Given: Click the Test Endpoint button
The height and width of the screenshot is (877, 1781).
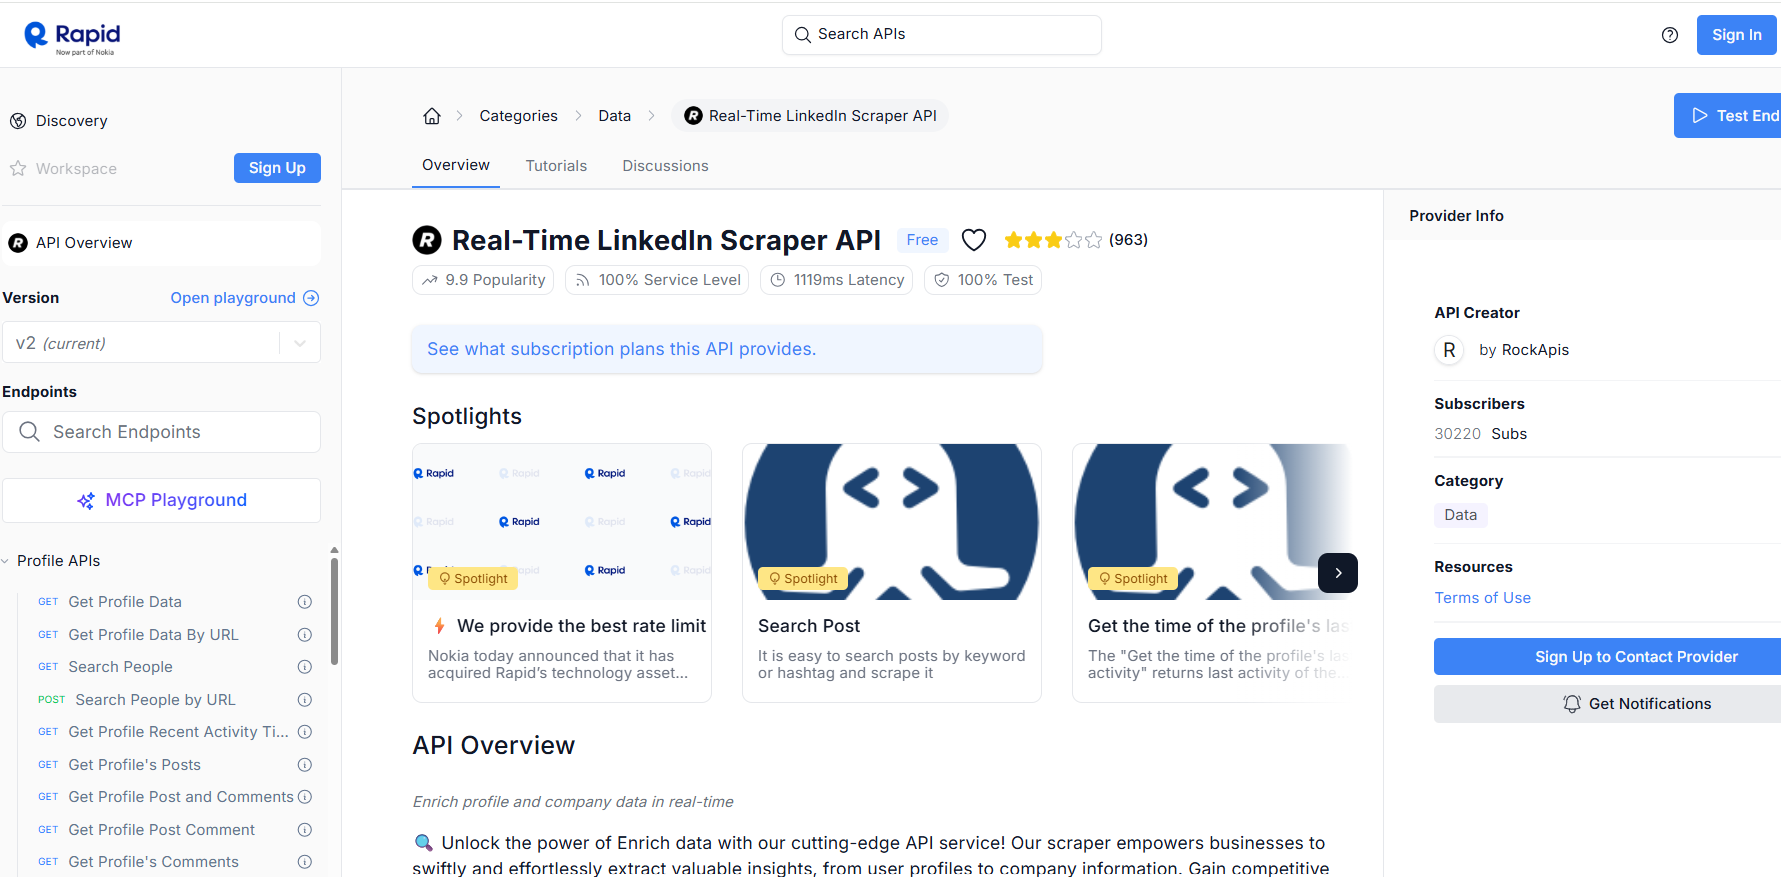Looking at the screenshot, I should click(x=1728, y=116).
